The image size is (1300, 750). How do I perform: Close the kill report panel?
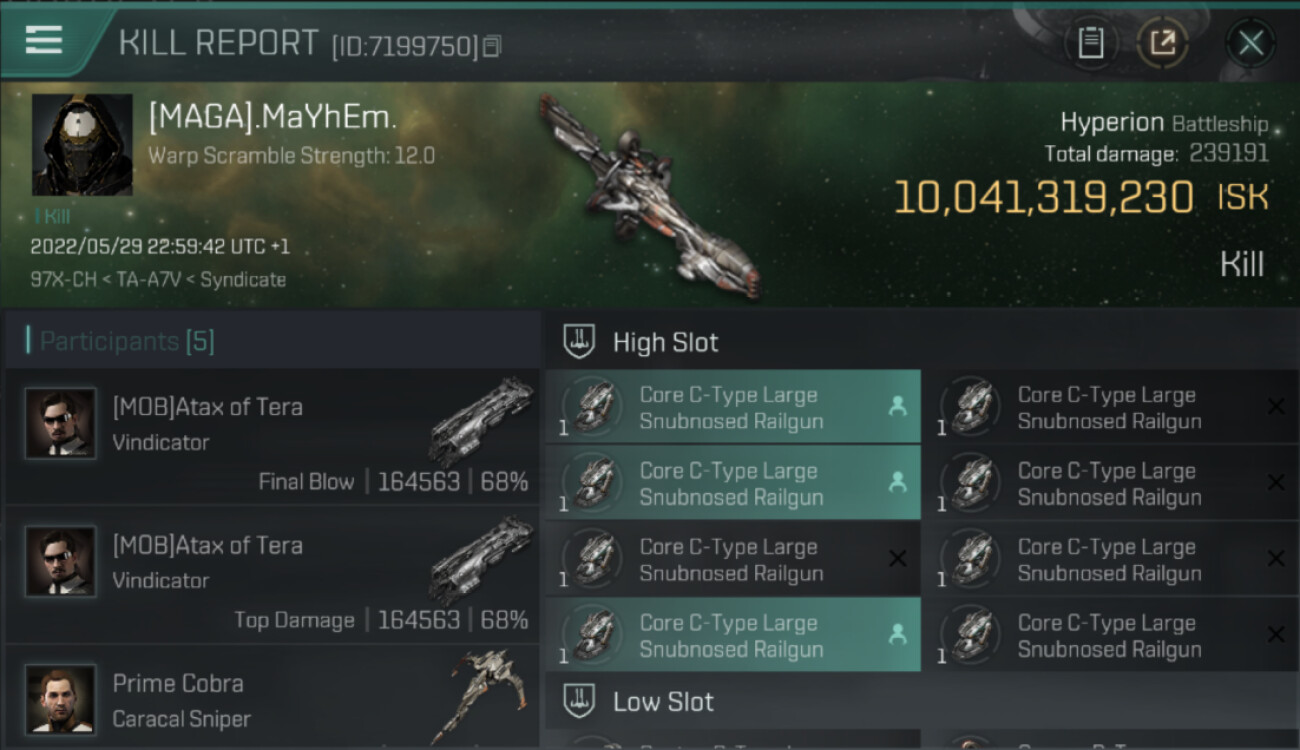pos(1250,43)
